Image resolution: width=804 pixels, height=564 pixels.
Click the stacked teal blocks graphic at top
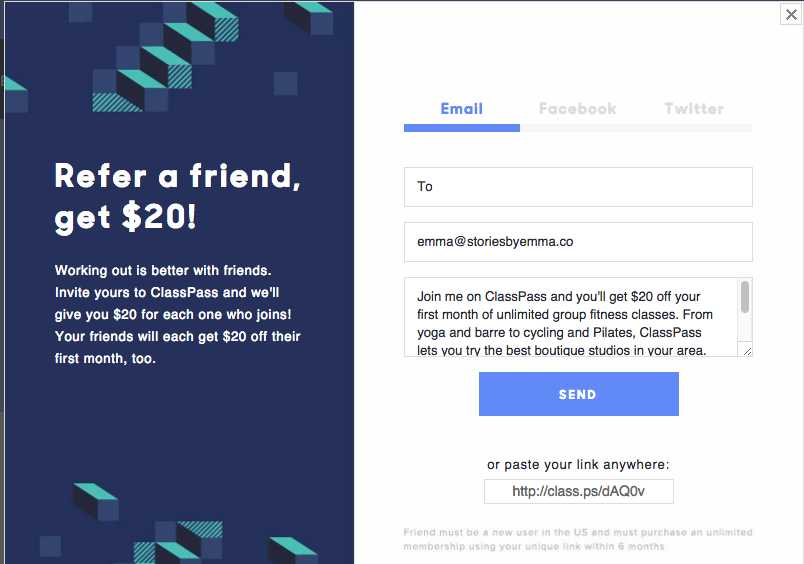click(x=165, y=57)
